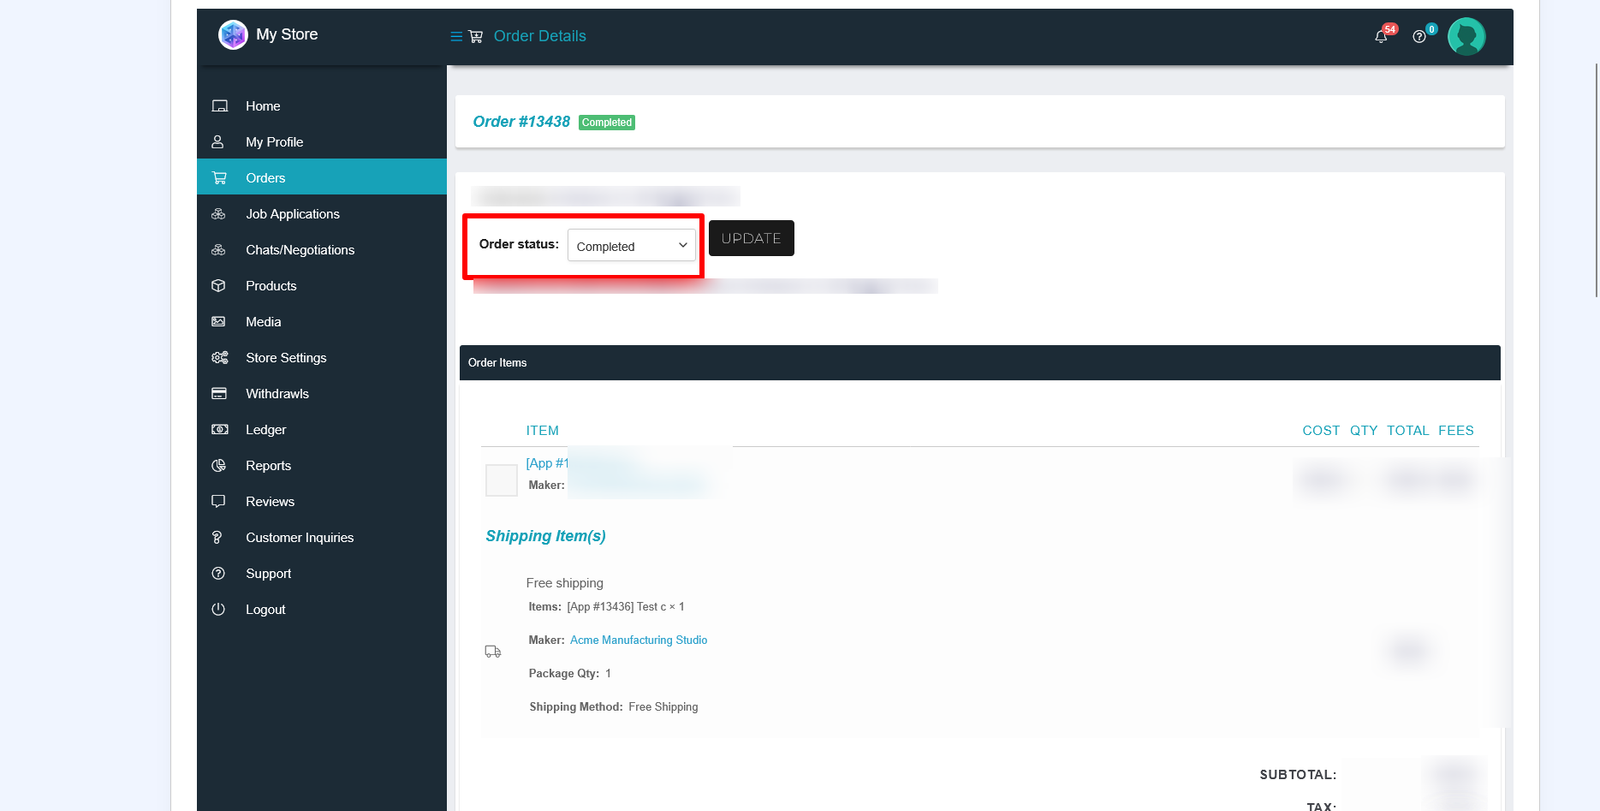Click the shopping cart icon beside Order Details
Viewport: 1600px width, 811px height.
476,37
